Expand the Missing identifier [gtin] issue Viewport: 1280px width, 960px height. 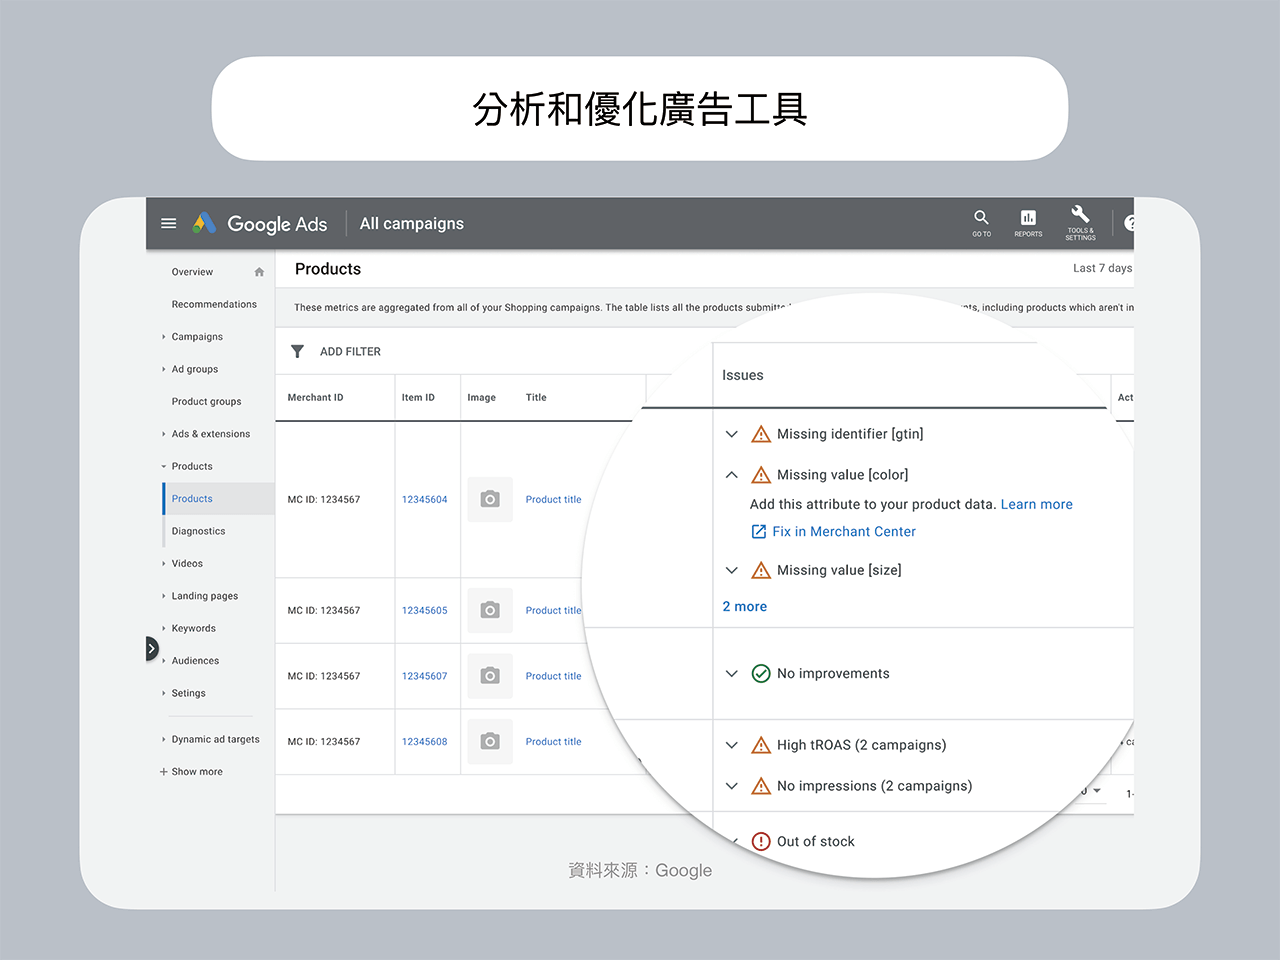[x=732, y=434]
